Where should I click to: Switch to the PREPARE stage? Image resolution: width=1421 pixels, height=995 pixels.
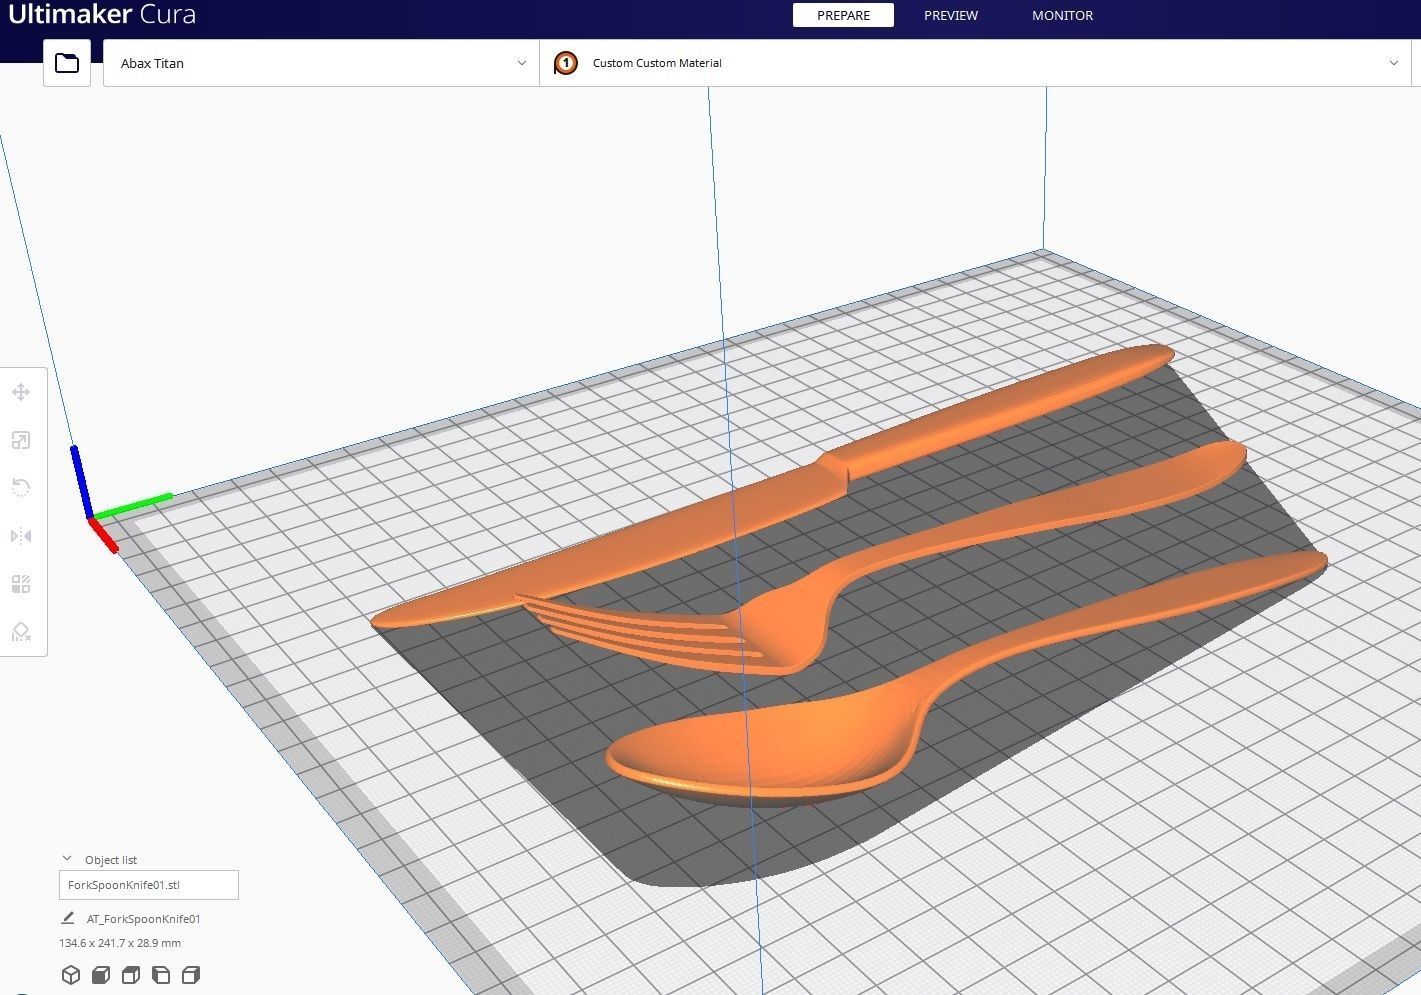point(843,15)
